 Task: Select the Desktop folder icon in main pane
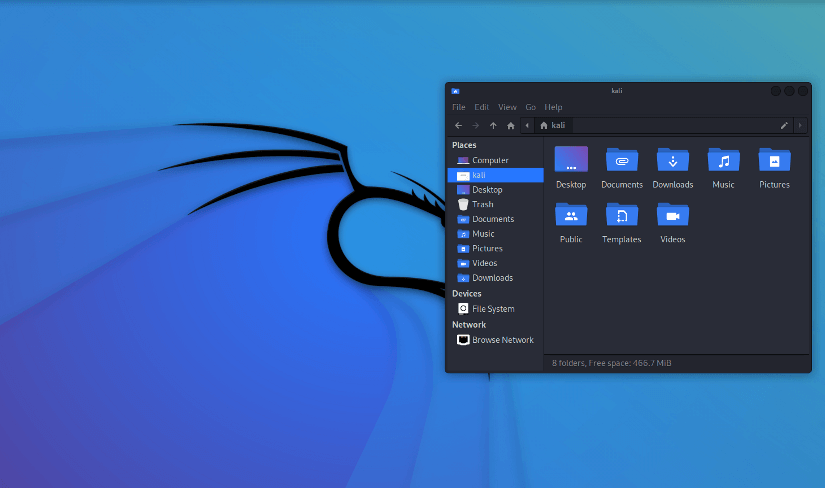point(571,160)
